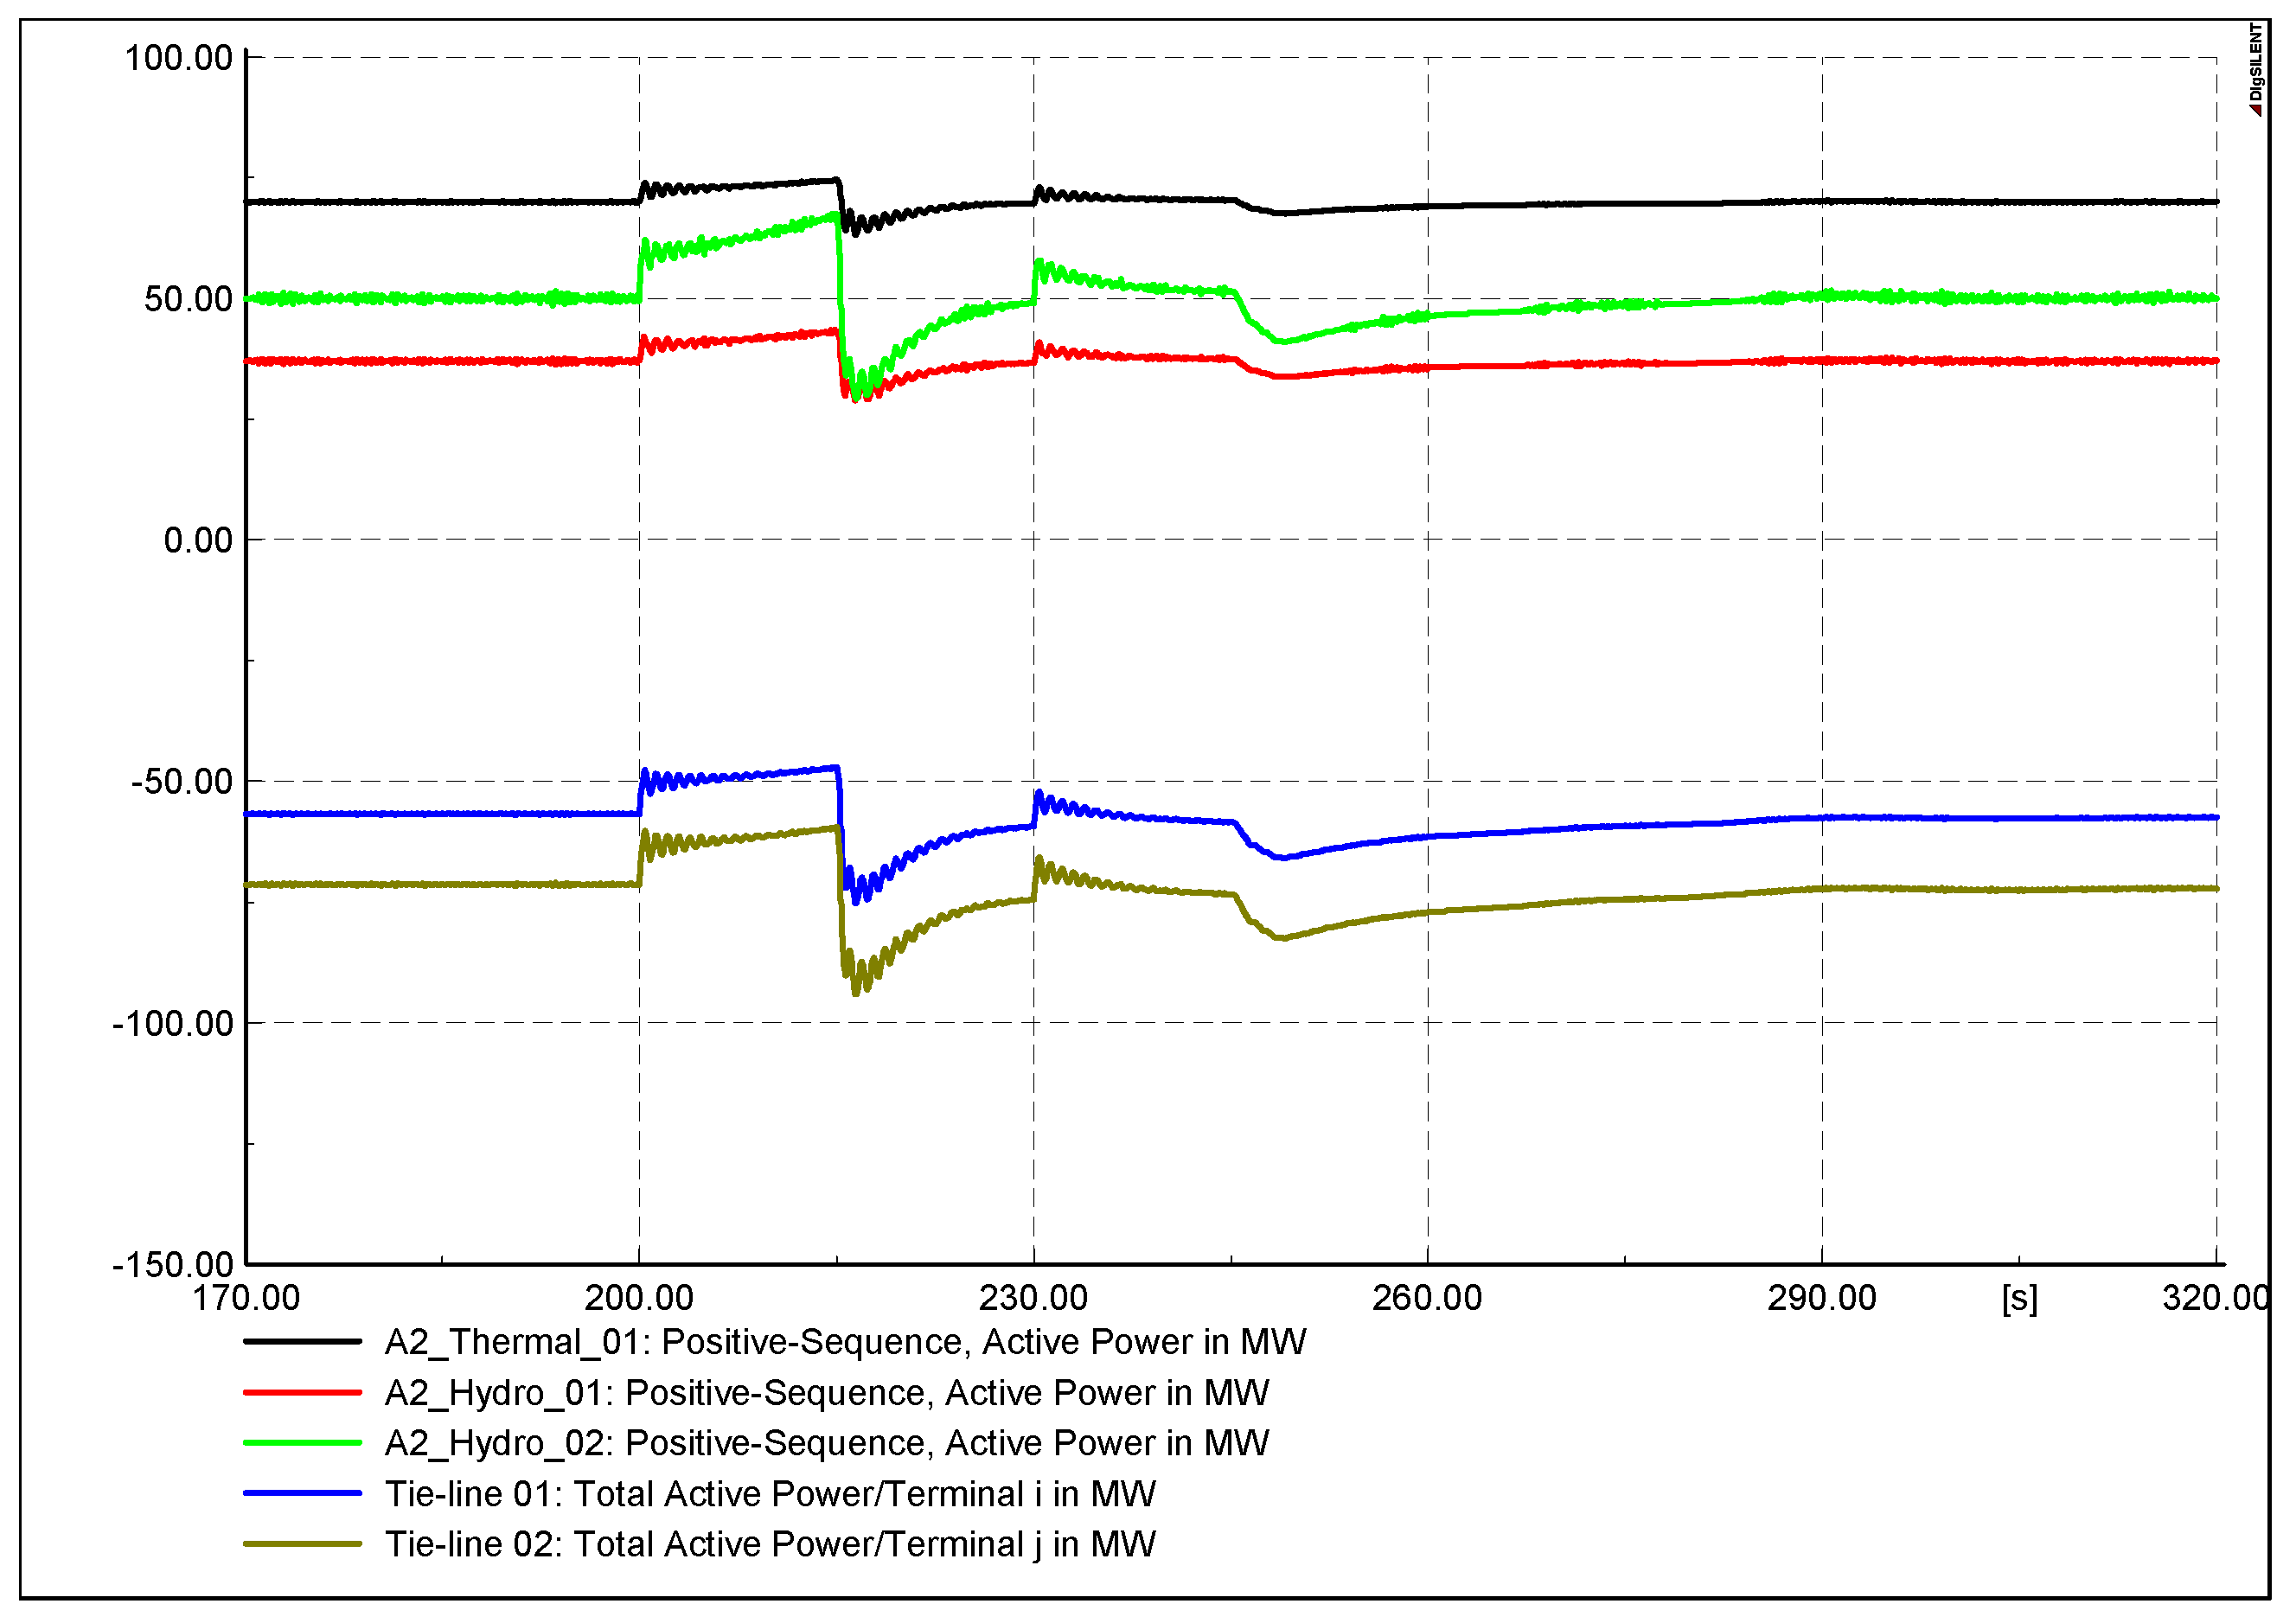This screenshot has height=1623, width=2296.
Task: Select Tie-line 01 Terminal i legend text
Action: (x=770, y=1493)
